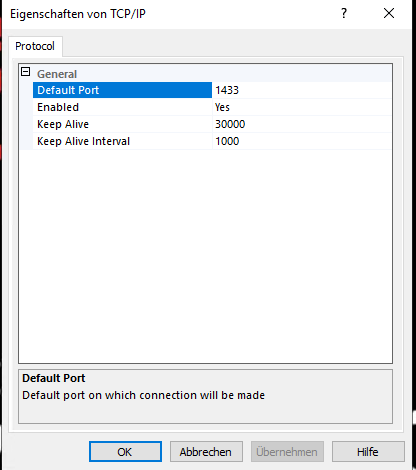The width and height of the screenshot is (416, 470).
Task: Confirm with the OK button
Action: [125, 452]
